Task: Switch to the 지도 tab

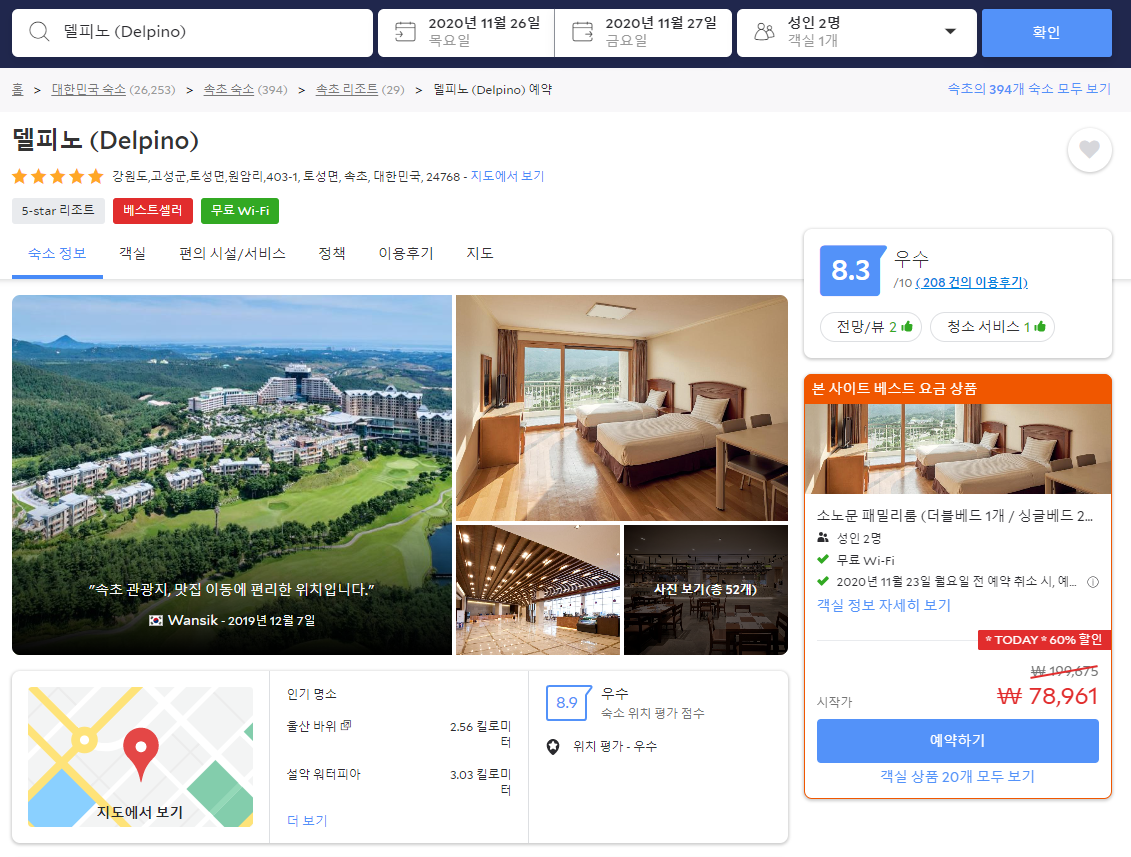Action: point(480,253)
